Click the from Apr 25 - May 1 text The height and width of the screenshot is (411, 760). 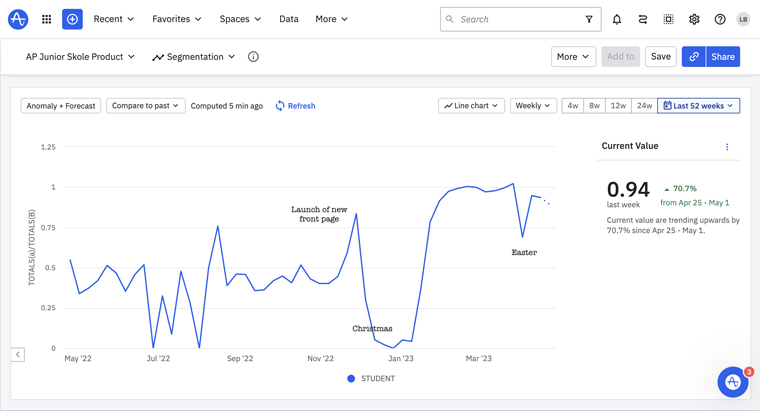tap(695, 203)
